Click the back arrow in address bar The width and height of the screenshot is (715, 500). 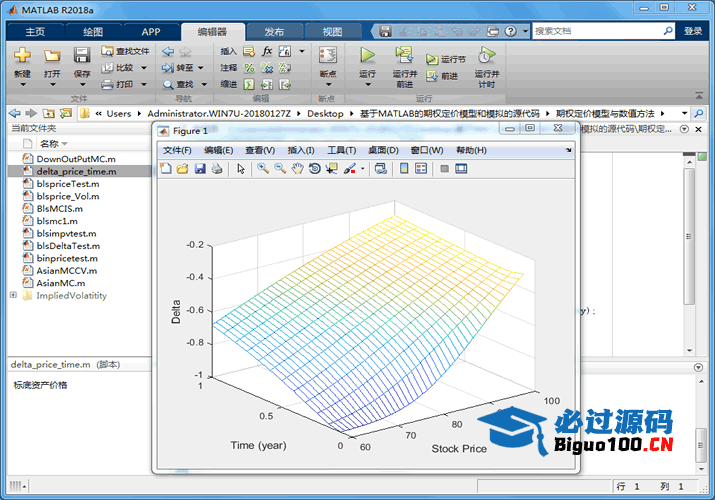[14, 113]
